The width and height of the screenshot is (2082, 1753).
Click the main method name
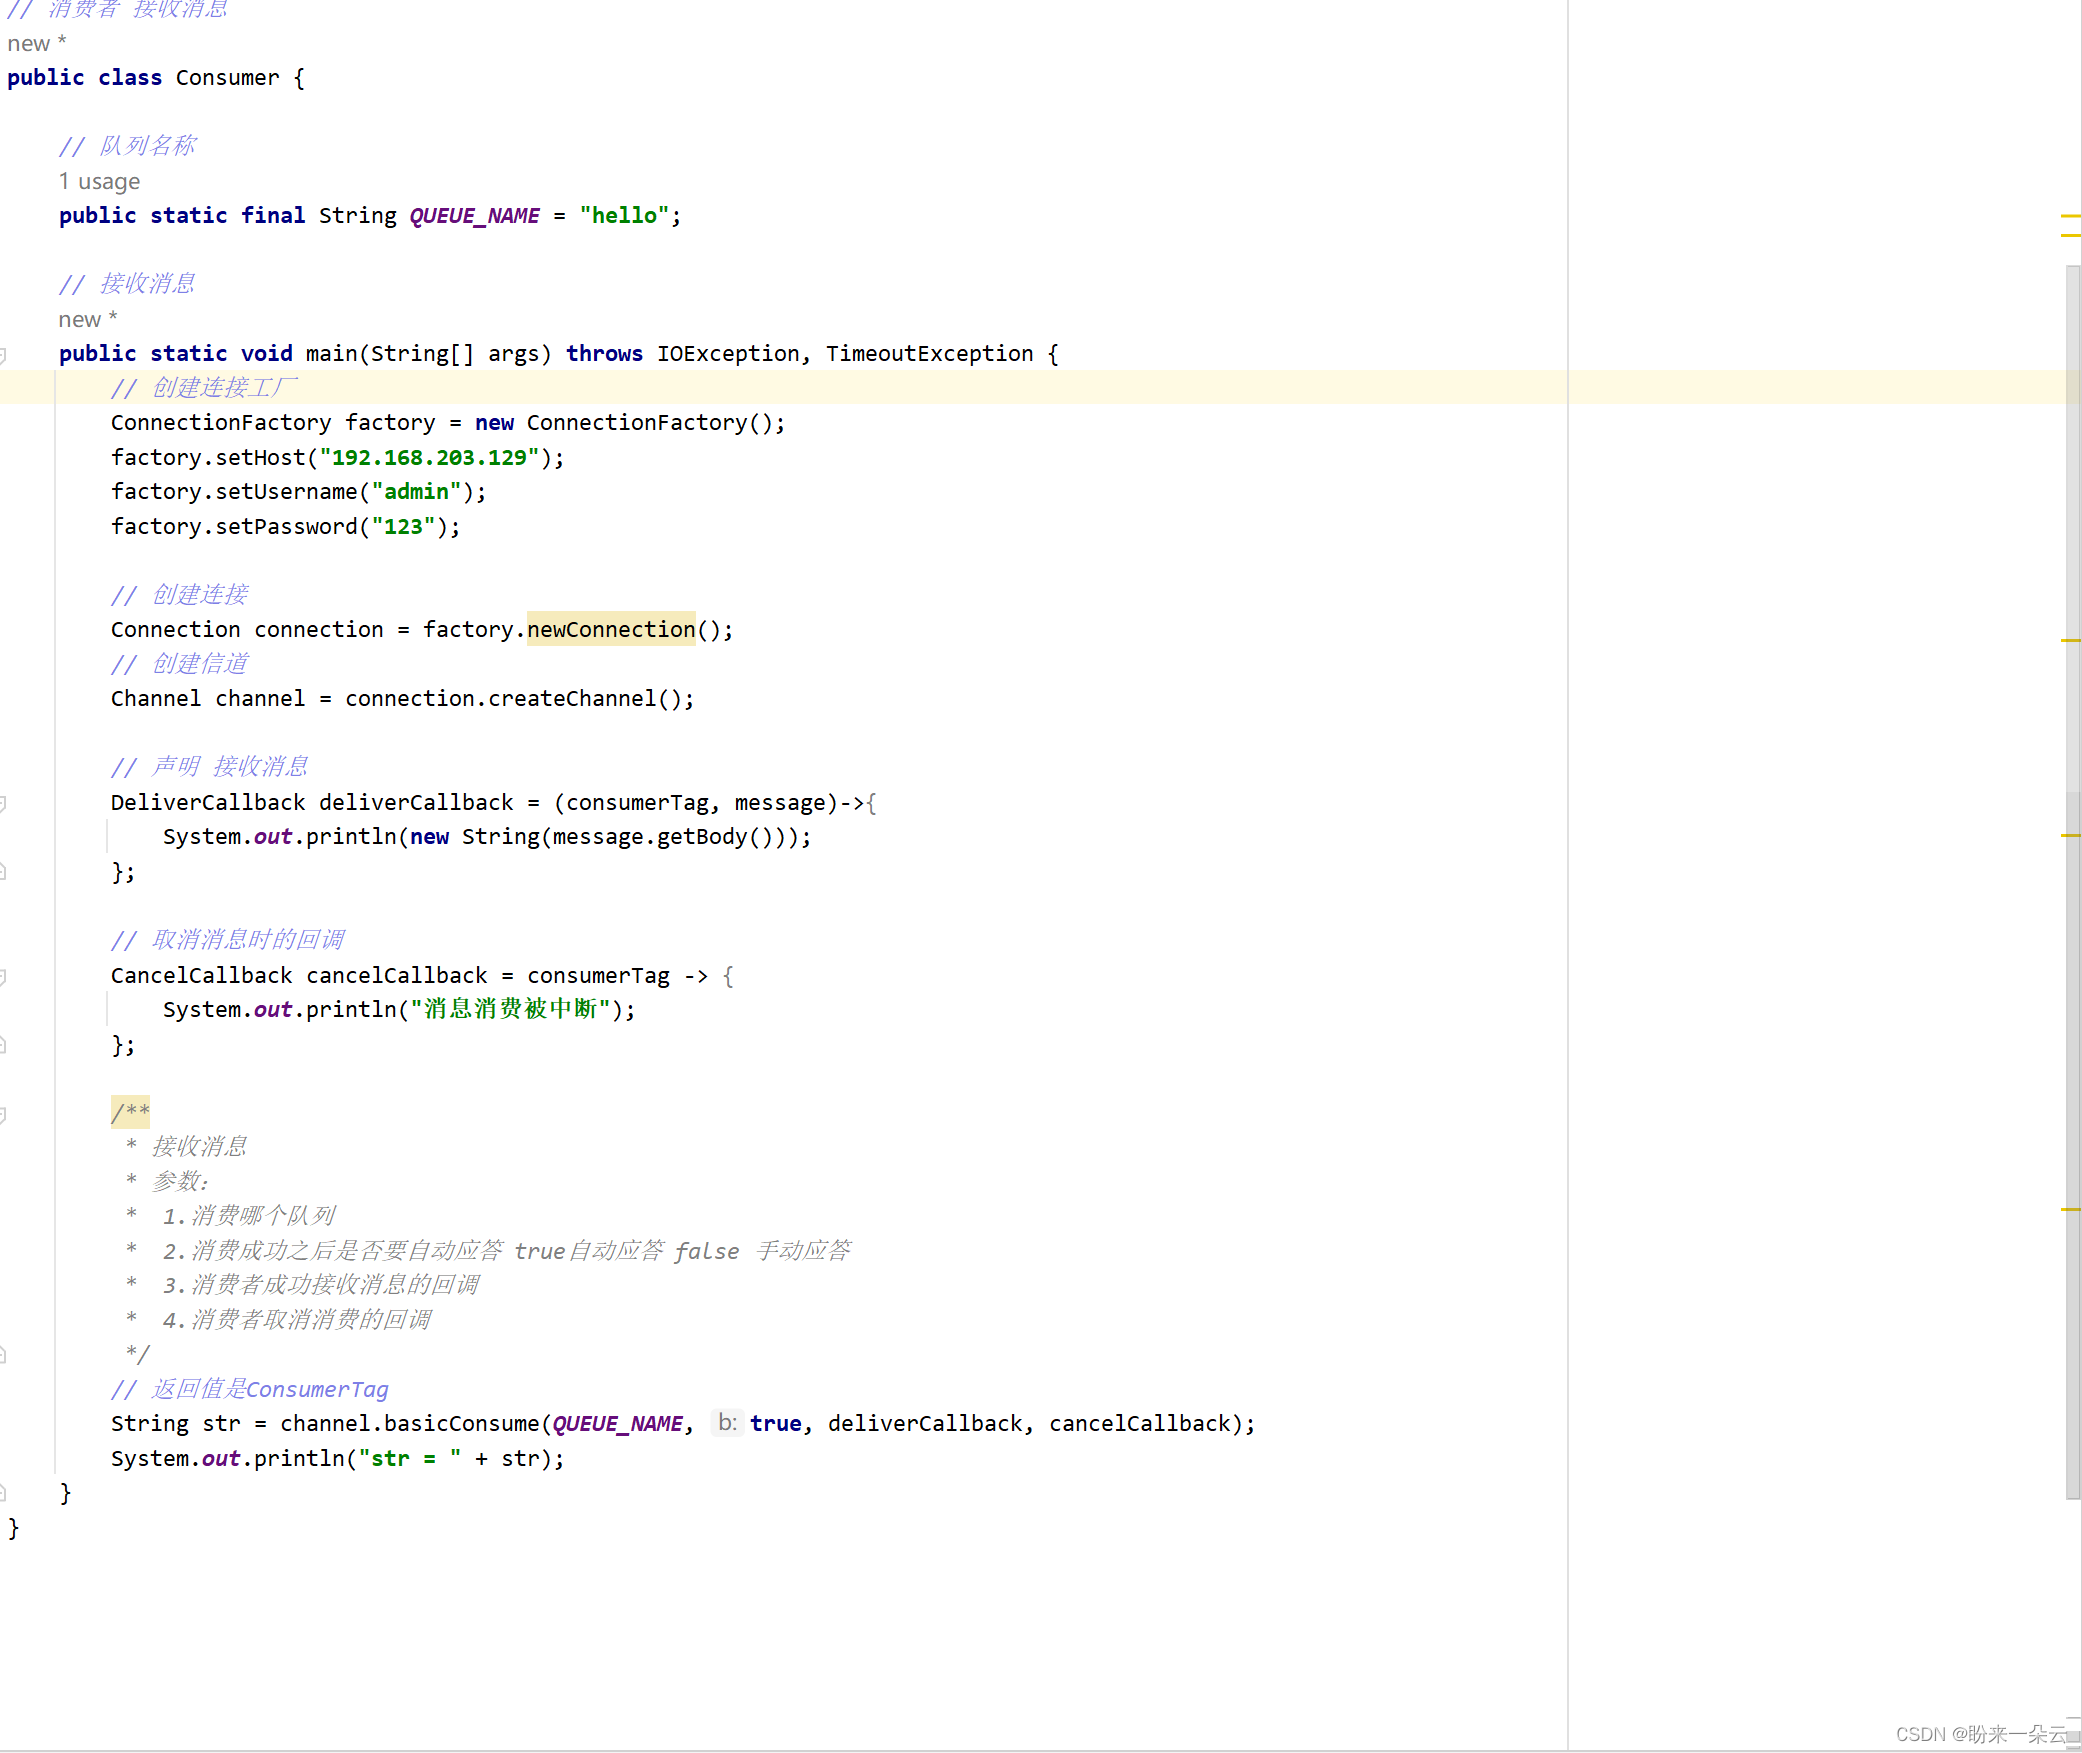331,354
